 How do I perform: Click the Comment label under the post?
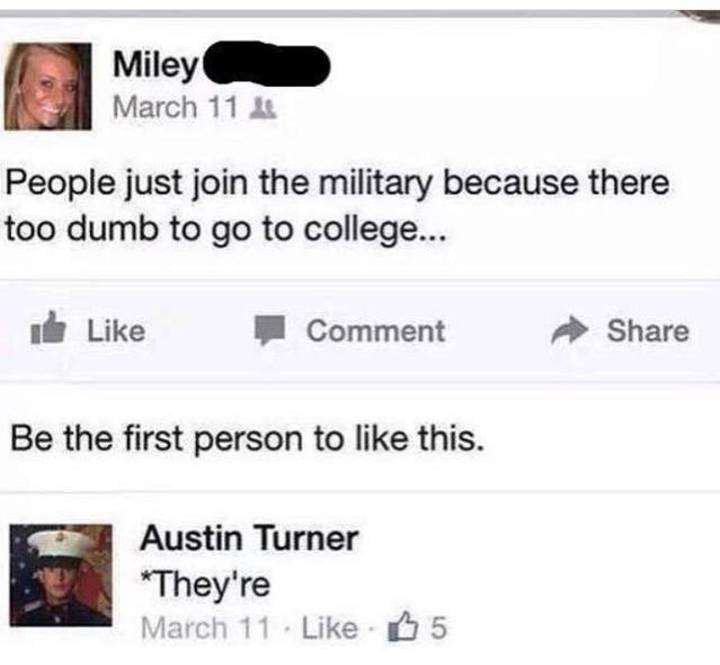click(376, 331)
